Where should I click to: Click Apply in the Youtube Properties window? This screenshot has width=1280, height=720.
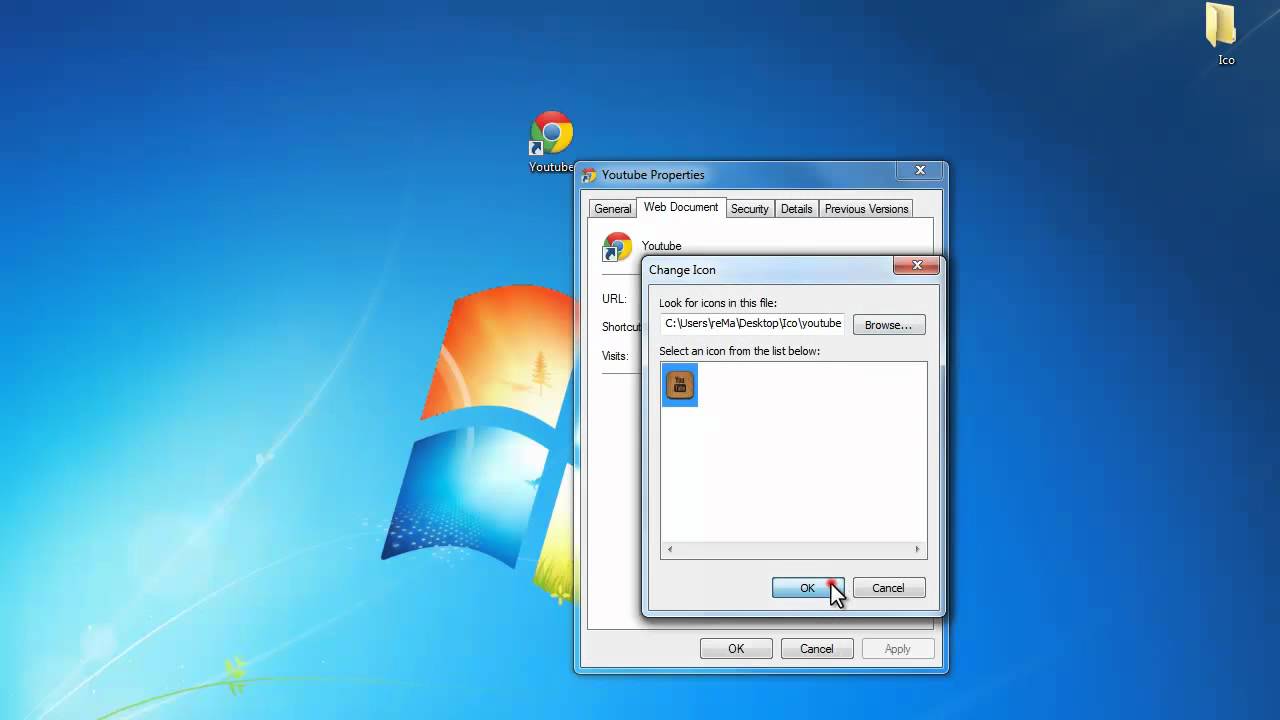coord(896,648)
